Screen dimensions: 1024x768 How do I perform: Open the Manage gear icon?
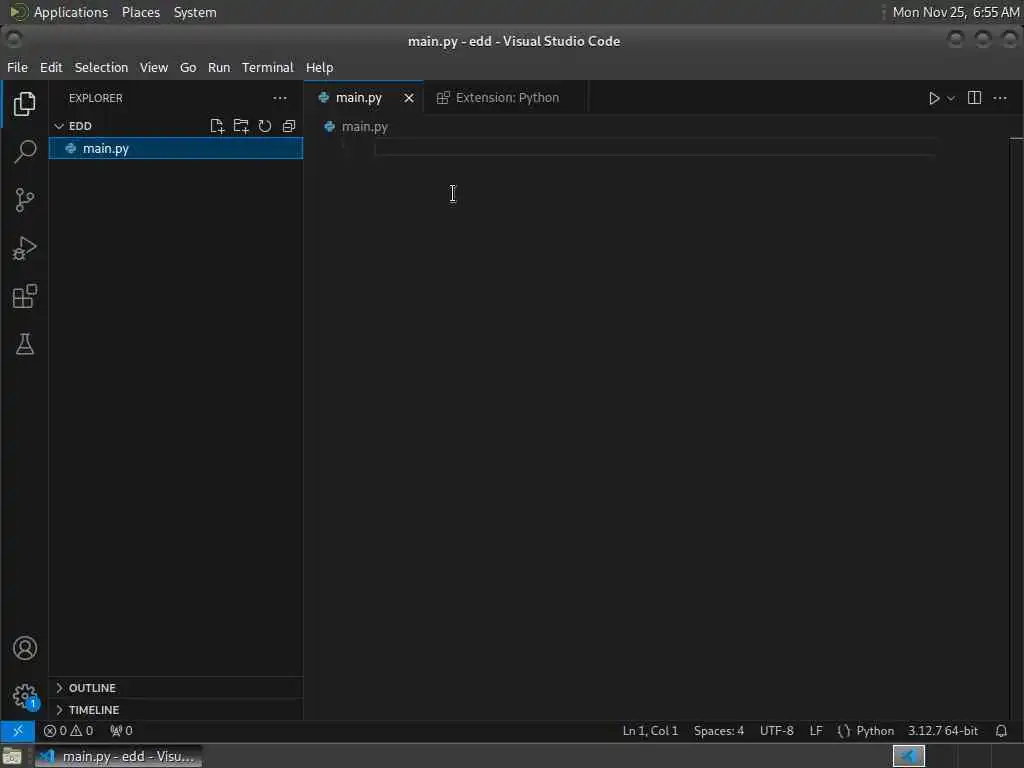pos(25,696)
